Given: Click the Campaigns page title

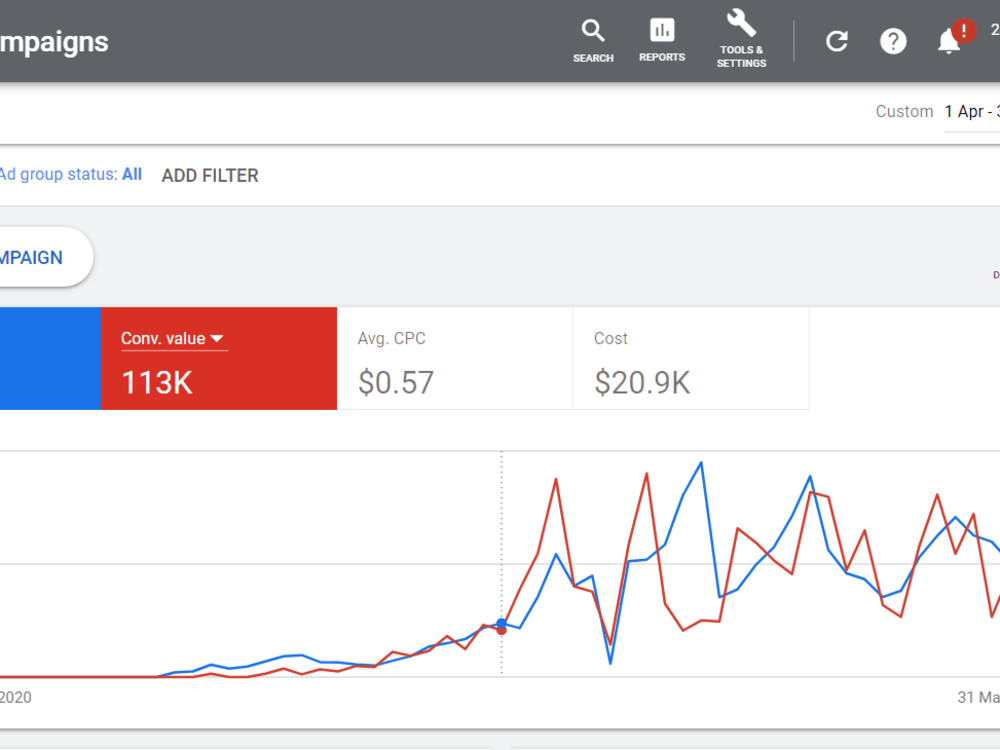Looking at the screenshot, I should (54, 43).
